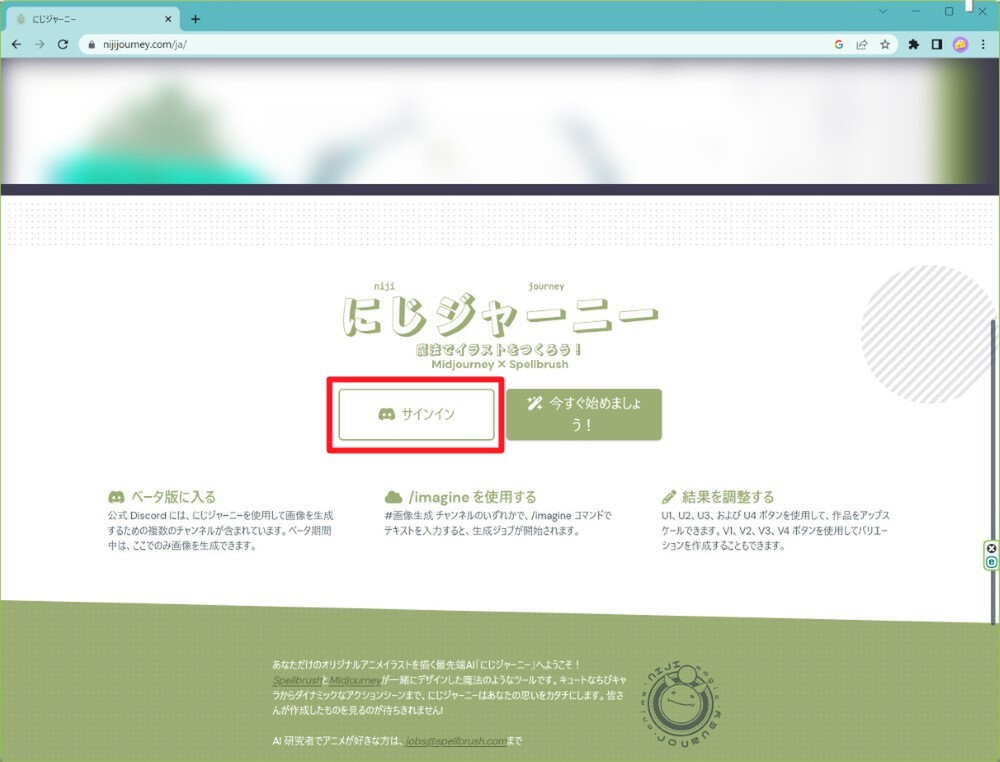Open the extensions puzzle icon
1000x762 pixels.
(914, 45)
